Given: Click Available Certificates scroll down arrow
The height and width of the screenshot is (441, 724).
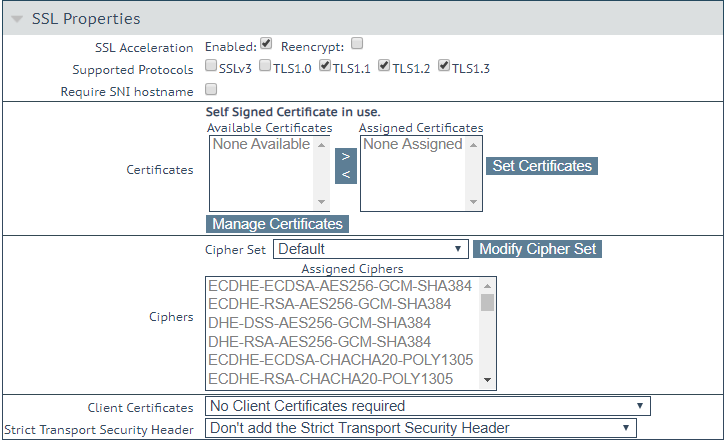Looking at the screenshot, I should 321,202.
